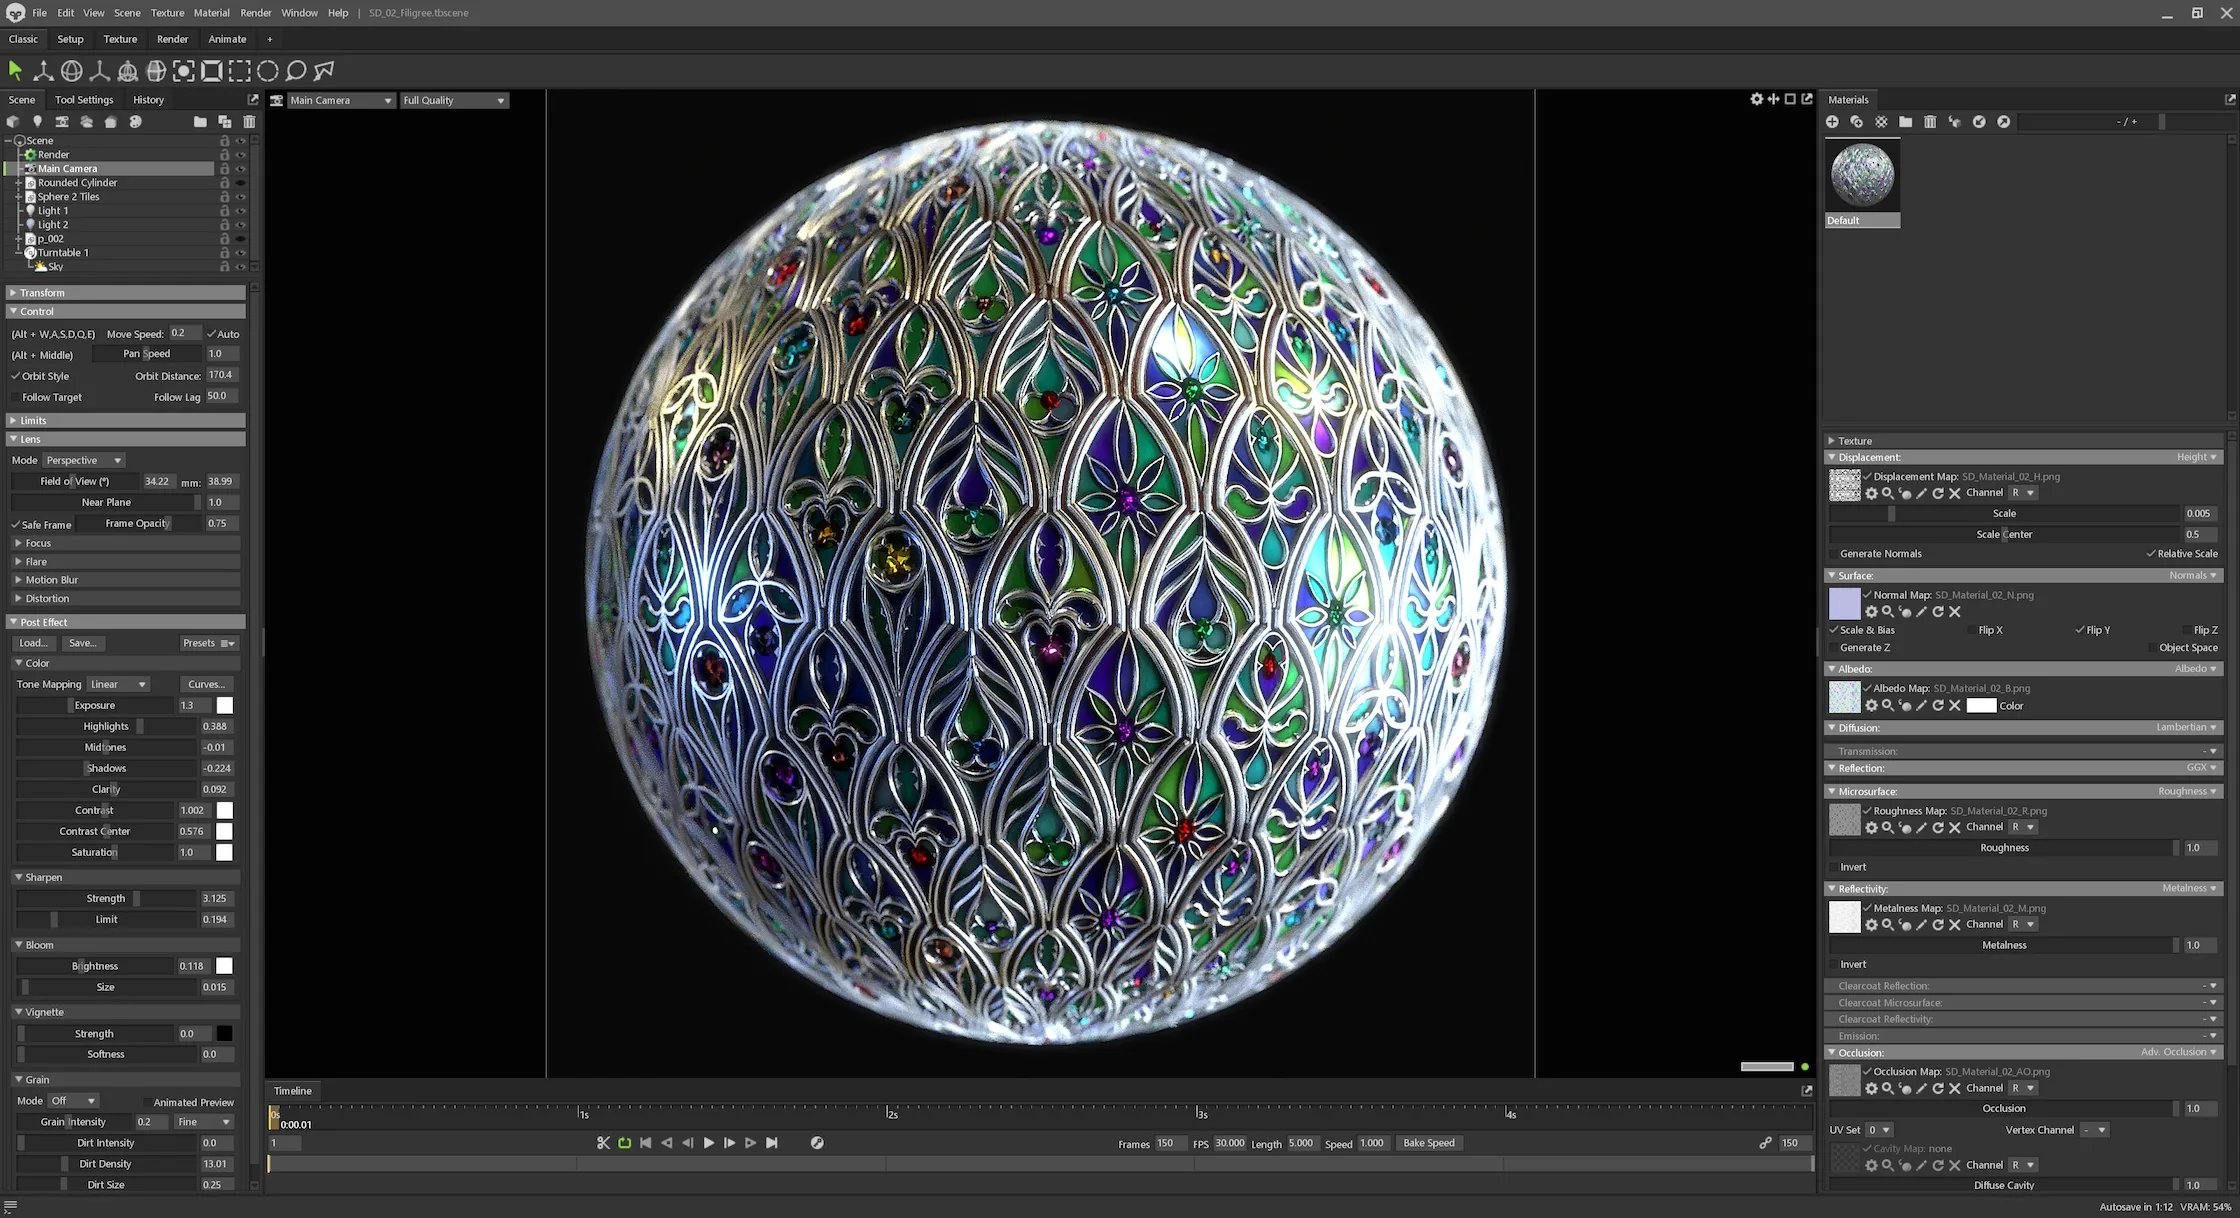This screenshot has width=2240, height=1218.
Task: Open viewport settings gear icon
Action: pos(1757,99)
